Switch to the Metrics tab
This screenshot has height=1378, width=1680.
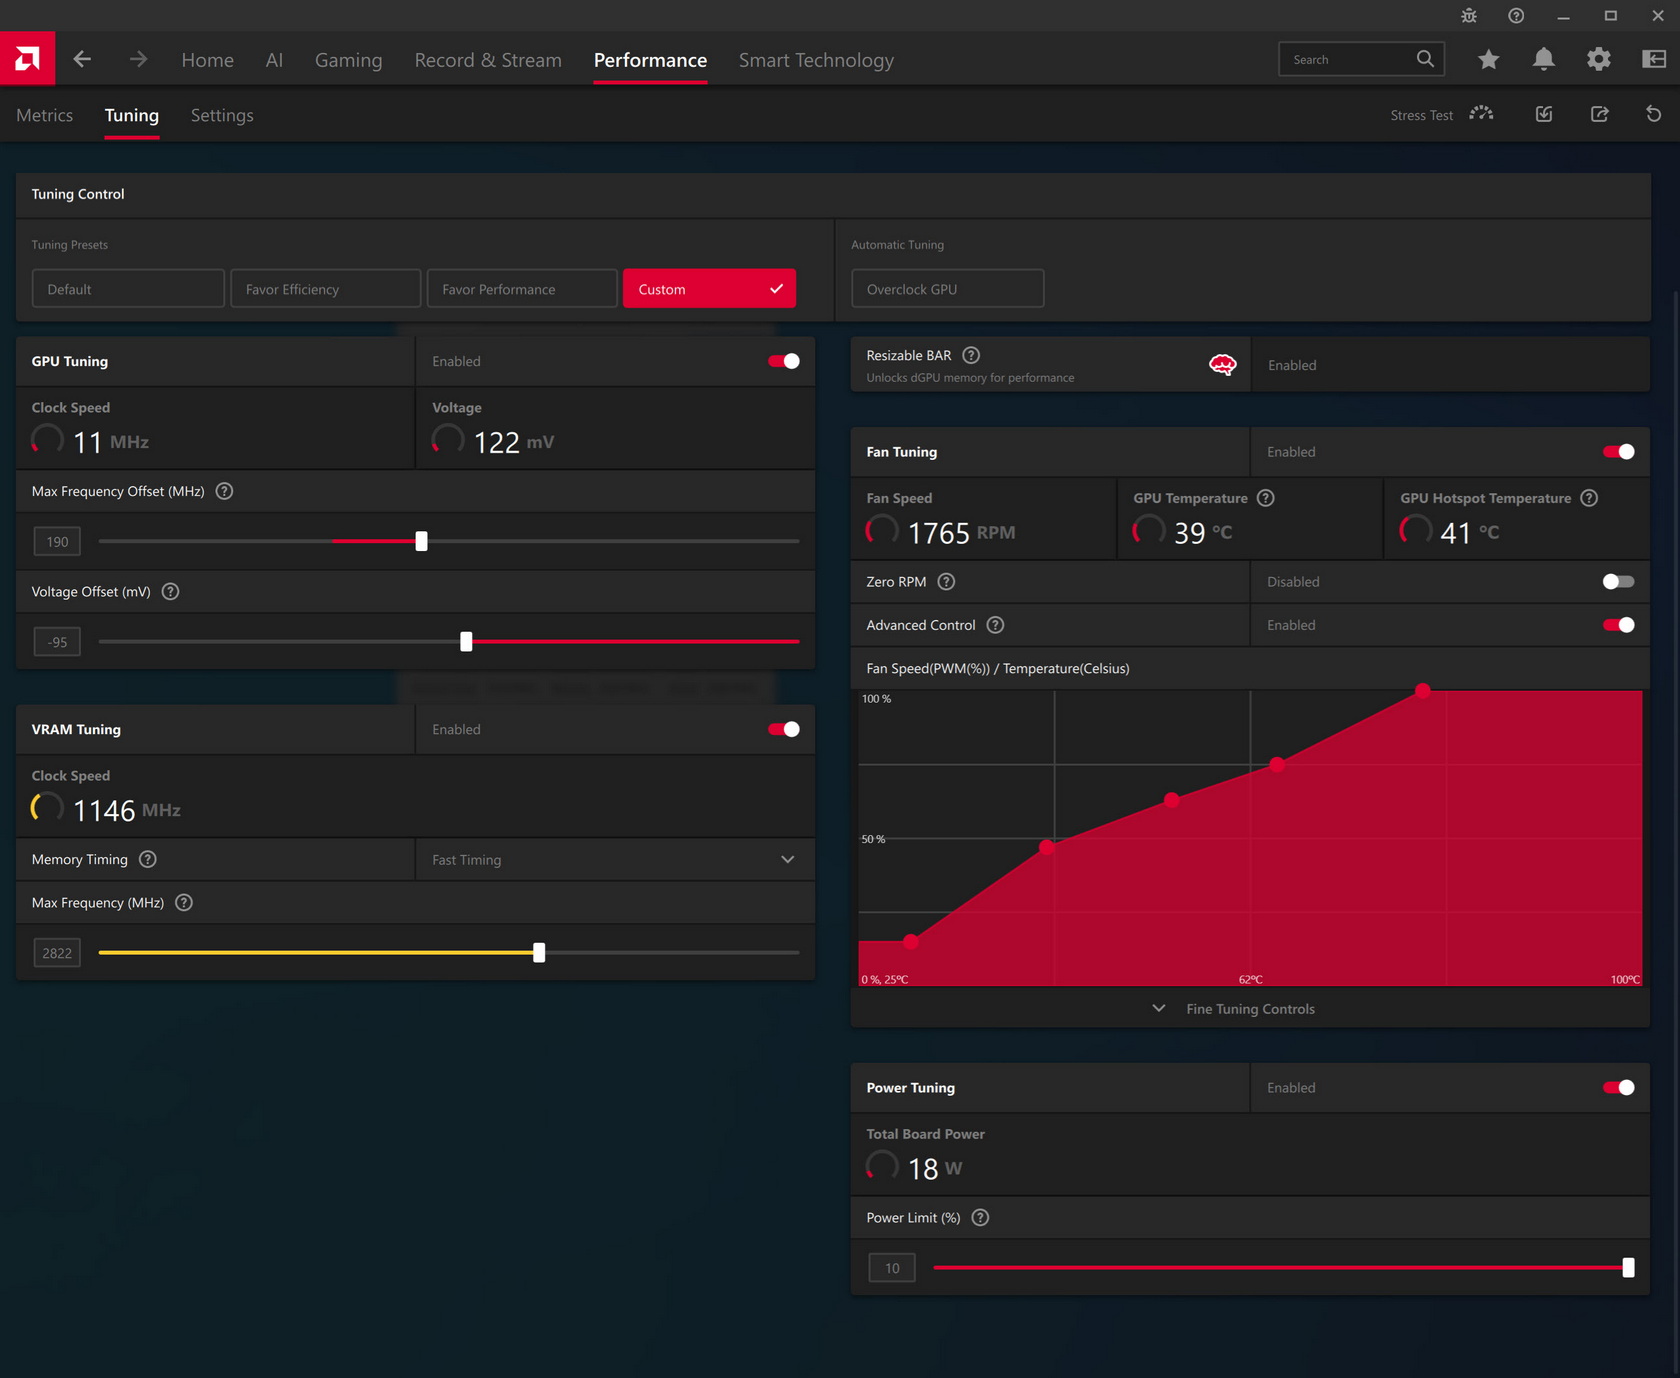point(45,115)
